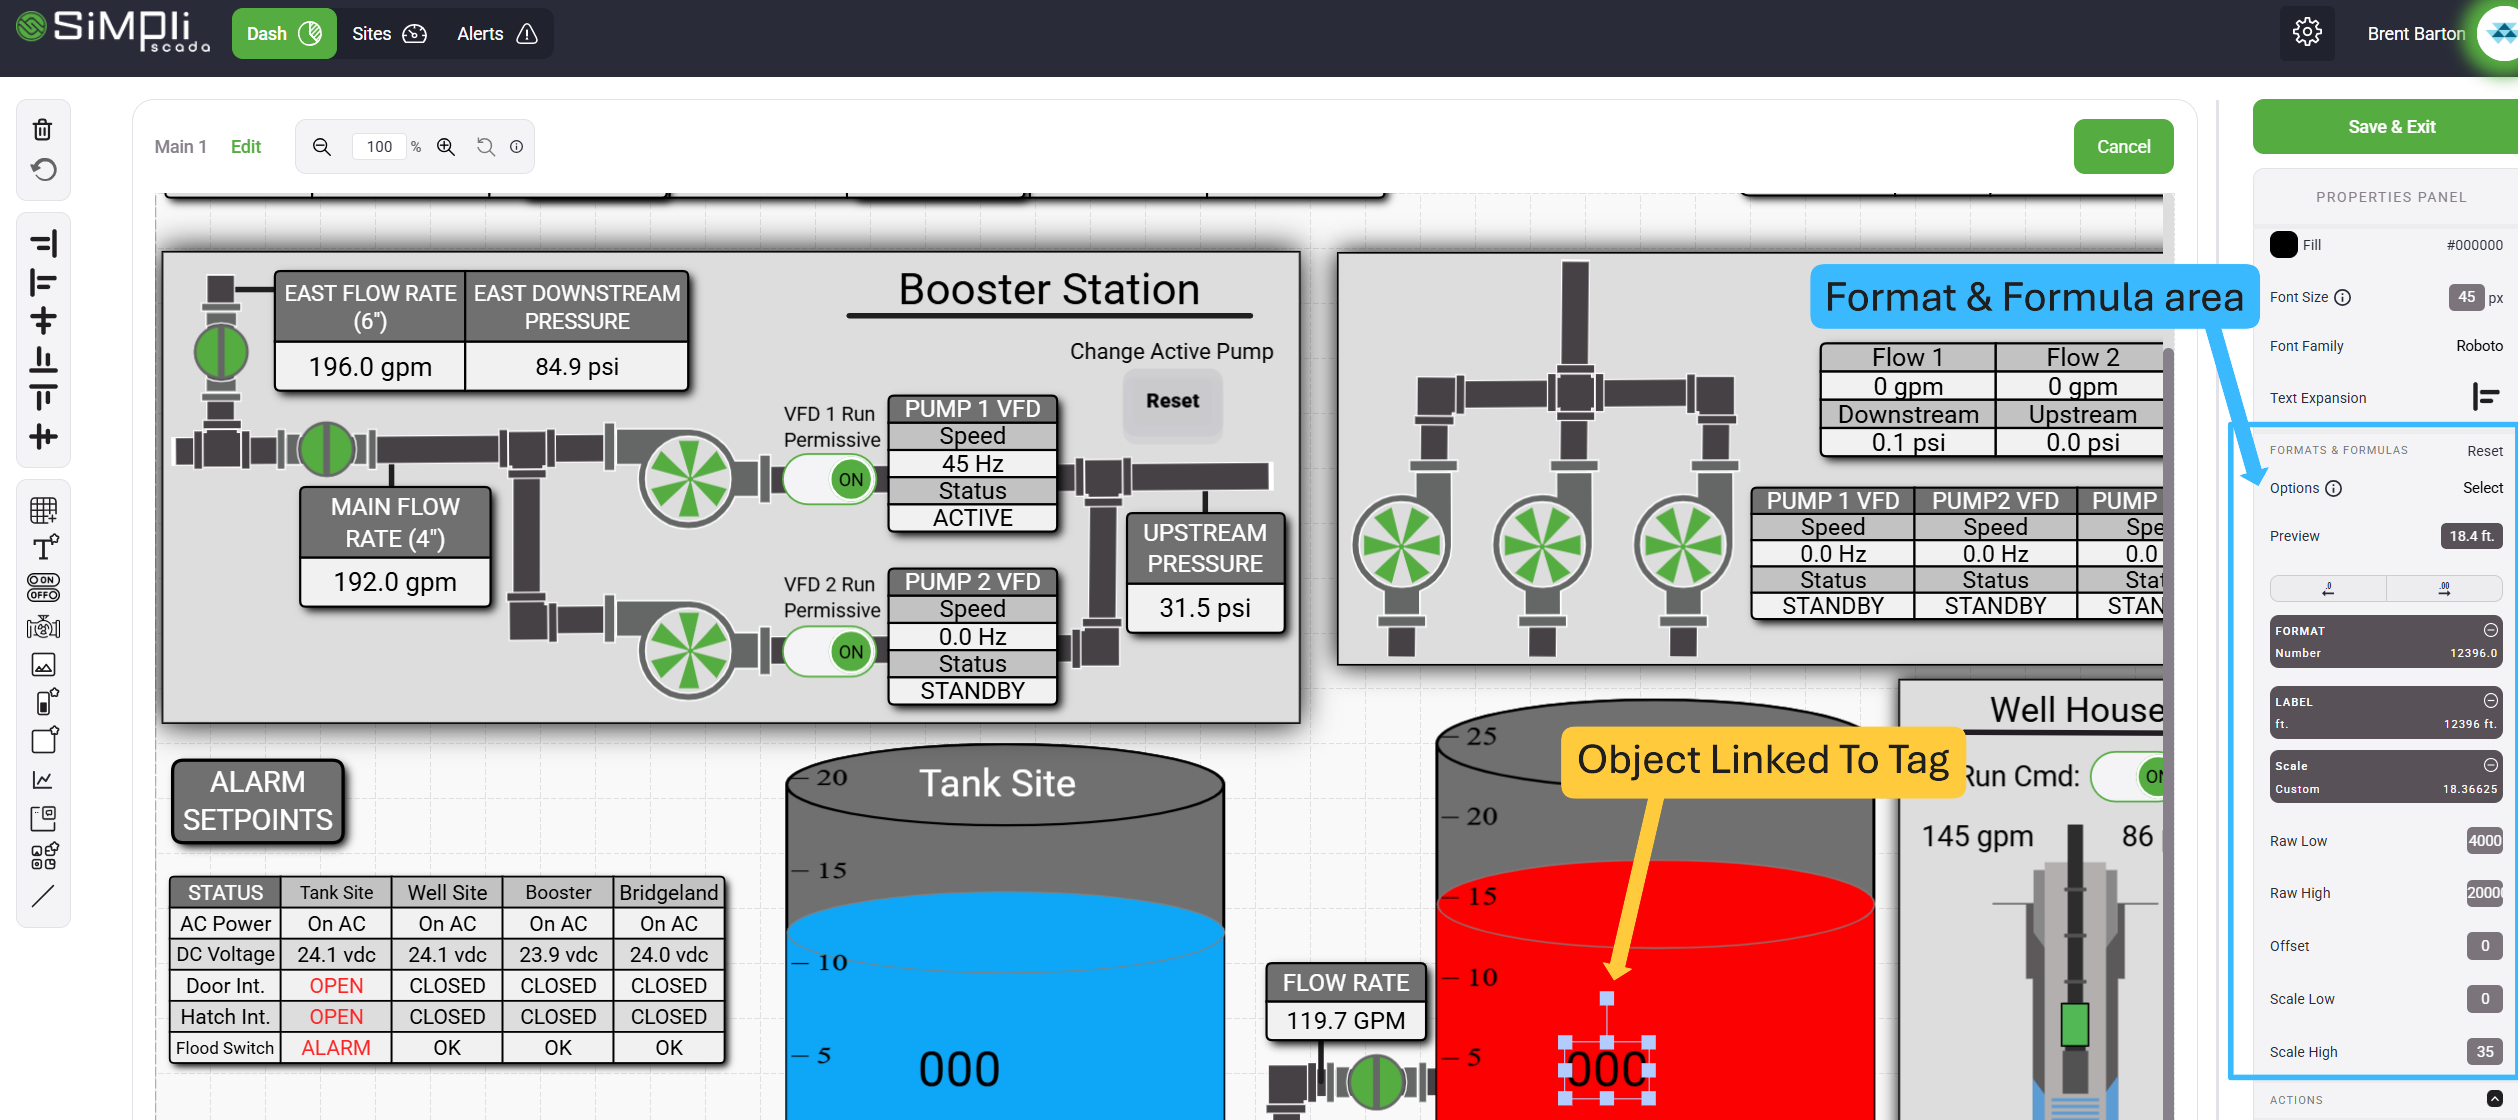Click the trash delete icon
This screenshot has width=2518, height=1120.
pos(42,129)
